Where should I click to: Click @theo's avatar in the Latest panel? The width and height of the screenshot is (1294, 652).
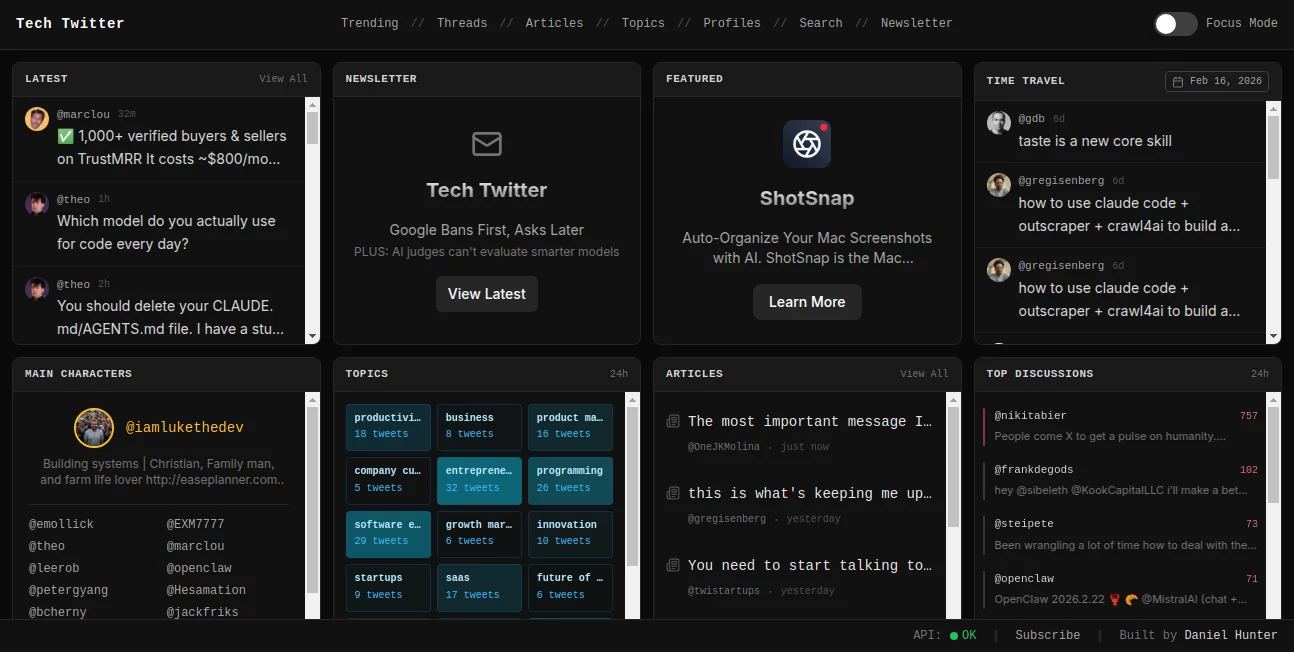pos(37,203)
